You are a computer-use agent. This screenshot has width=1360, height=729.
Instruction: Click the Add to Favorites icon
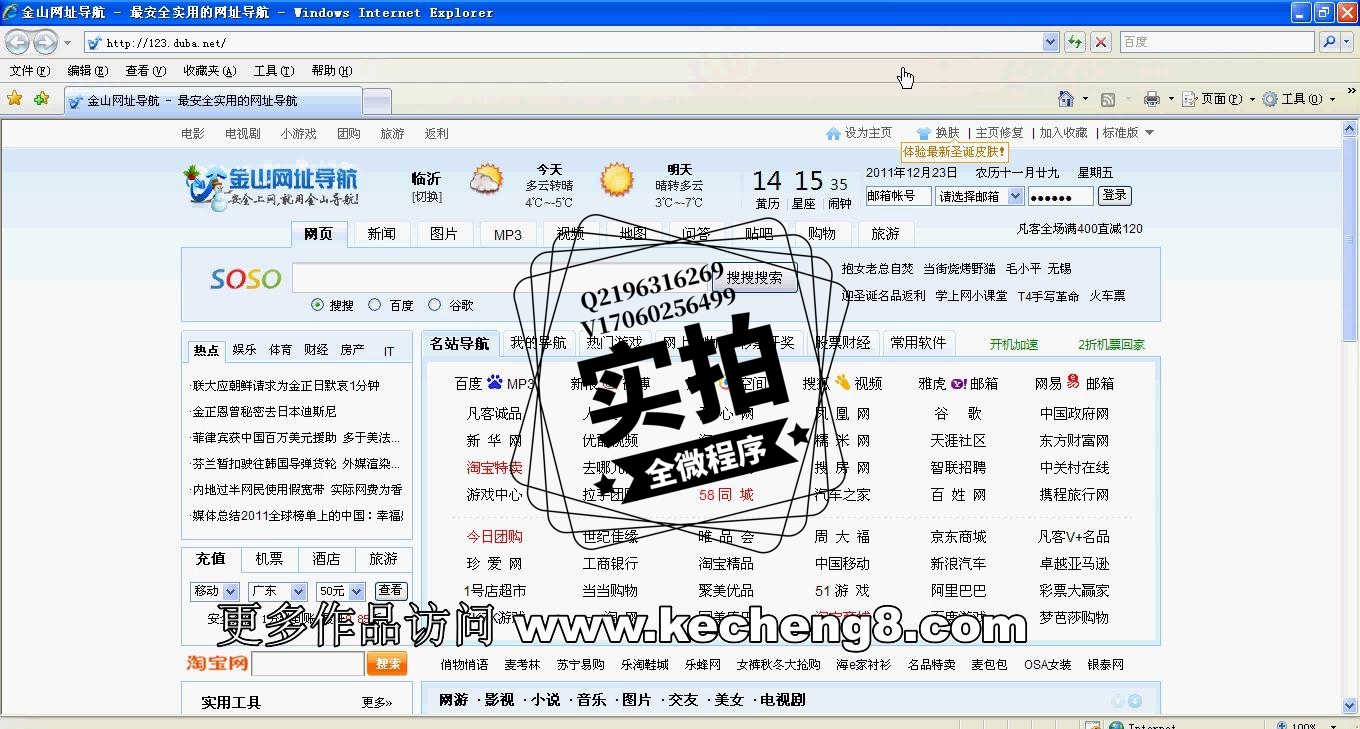41,98
